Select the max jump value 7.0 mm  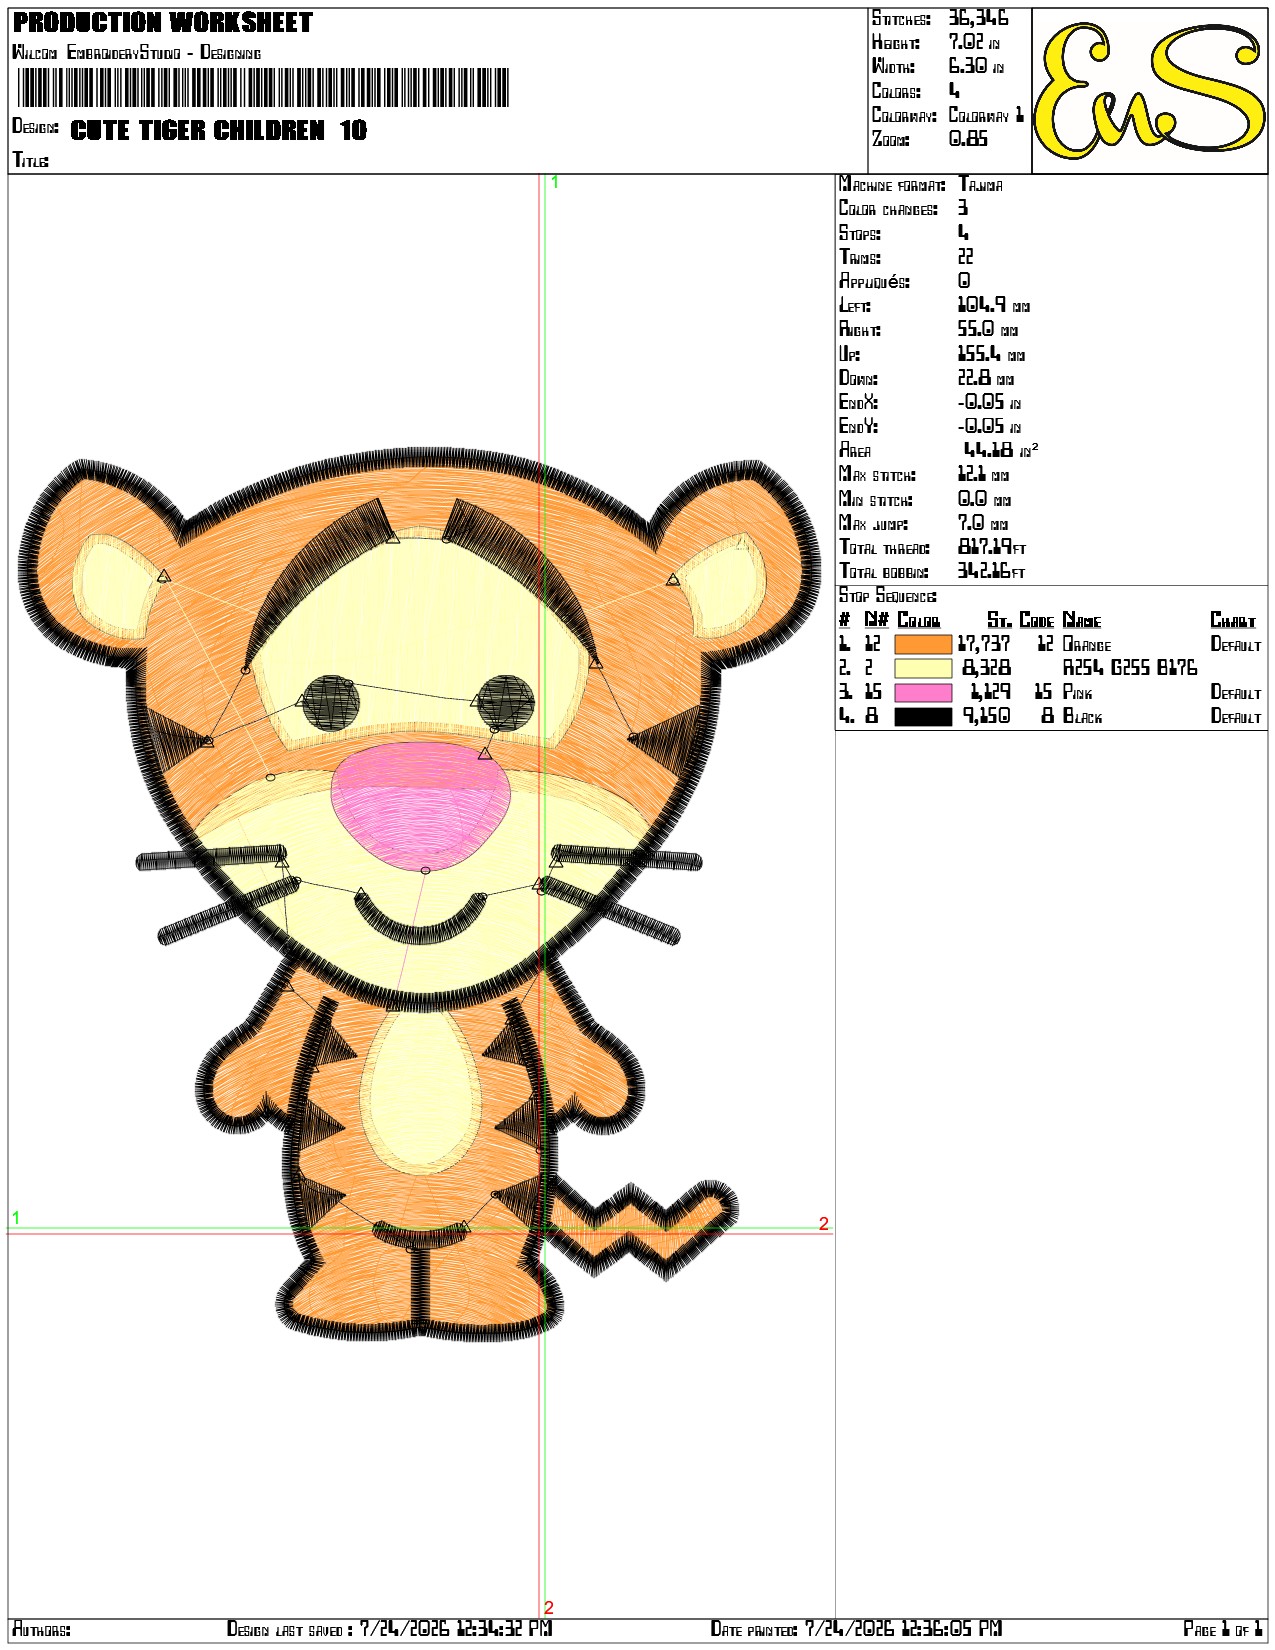983,523
